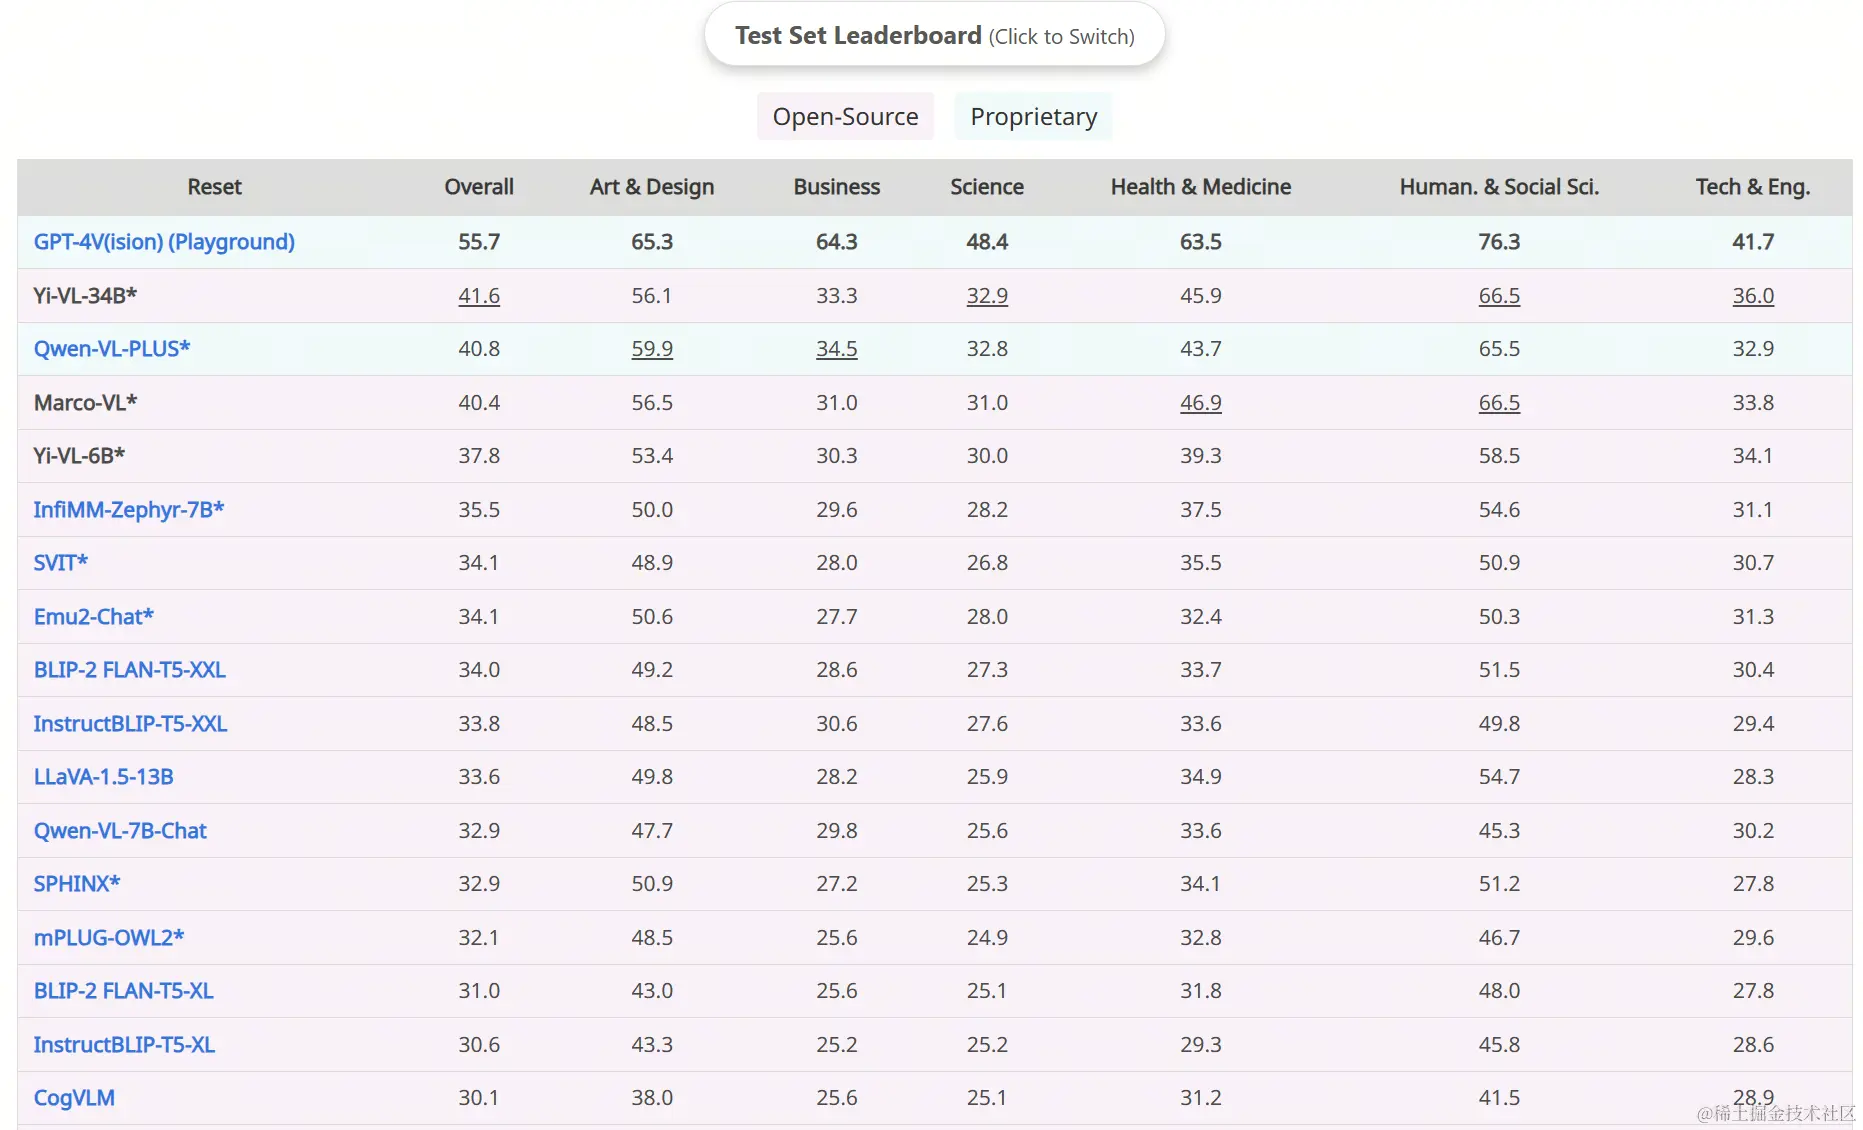Click SPHINX Art & Design score 50.9
The width and height of the screenshot is (1863, 1130).
click(x=652, y=884)
